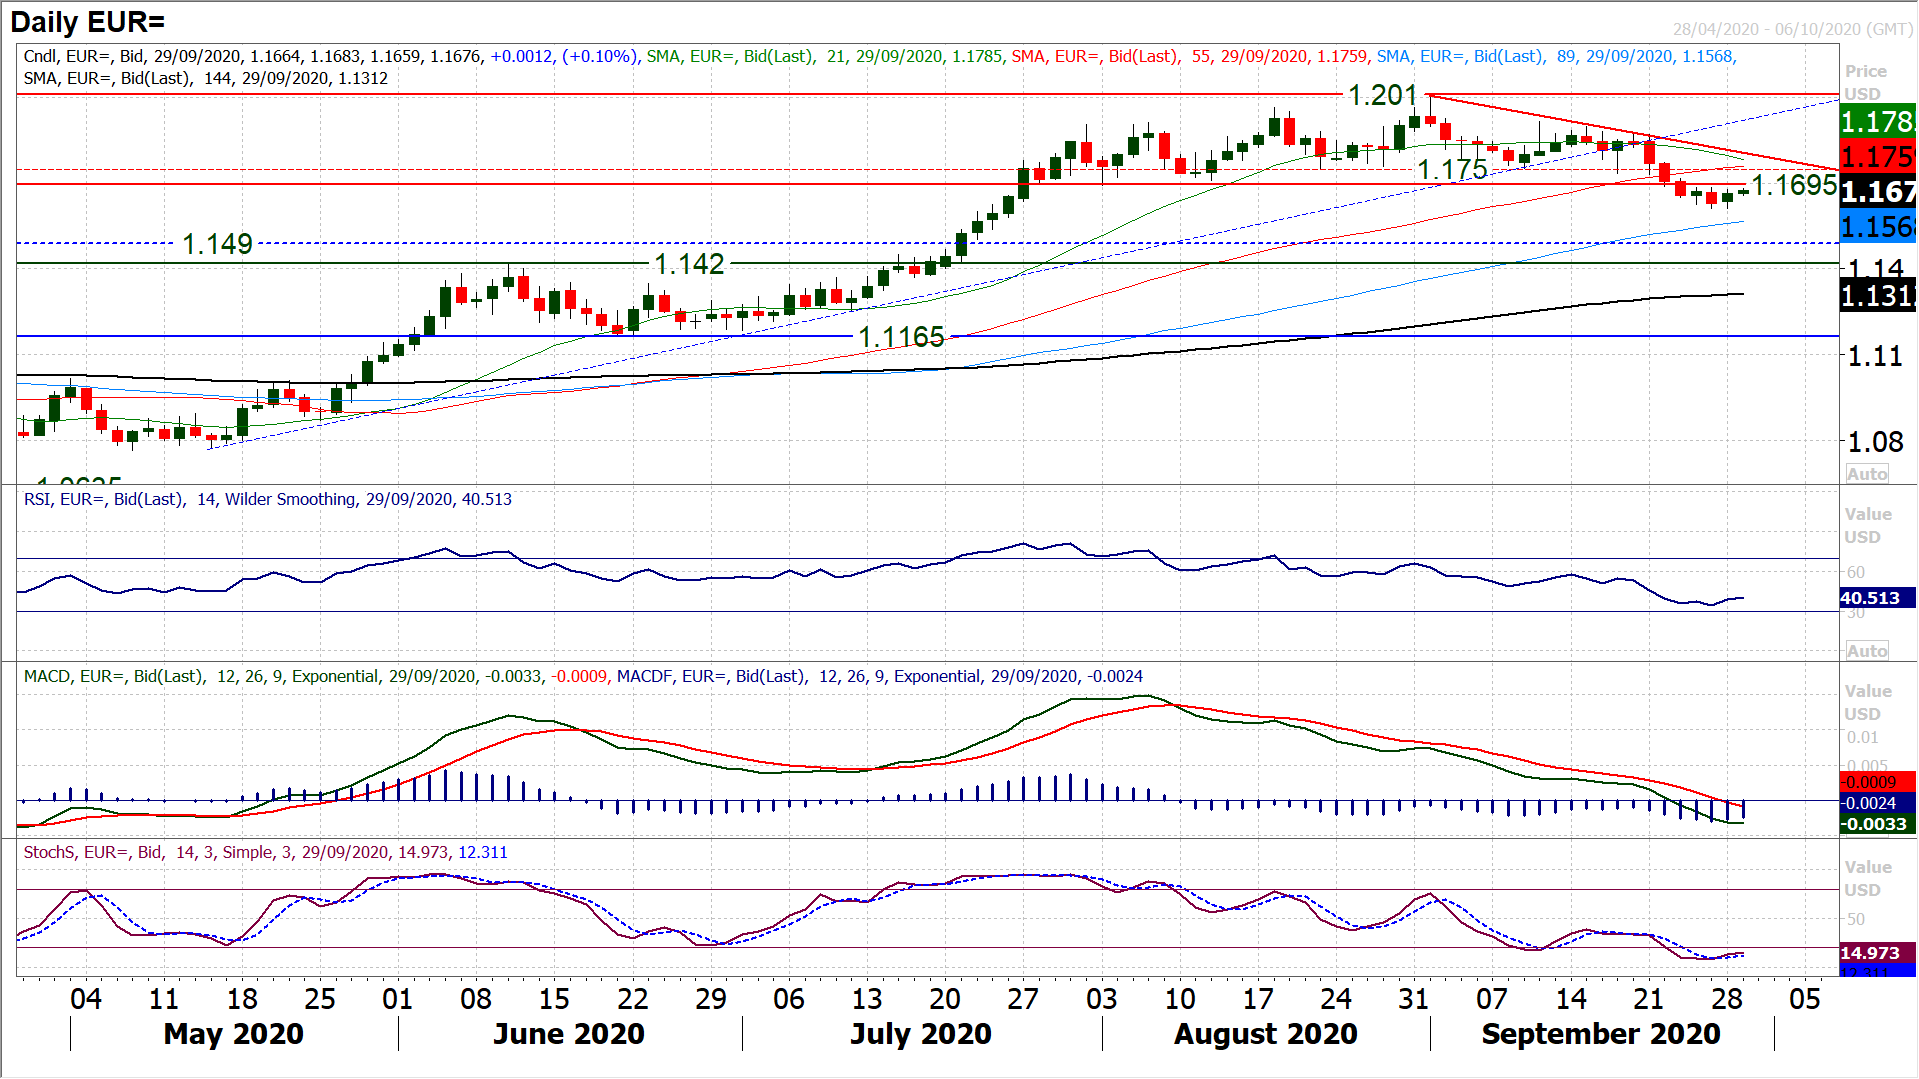
Task: Select the red 1.175 SMA price tag
Action: (x=1877, y=157)
